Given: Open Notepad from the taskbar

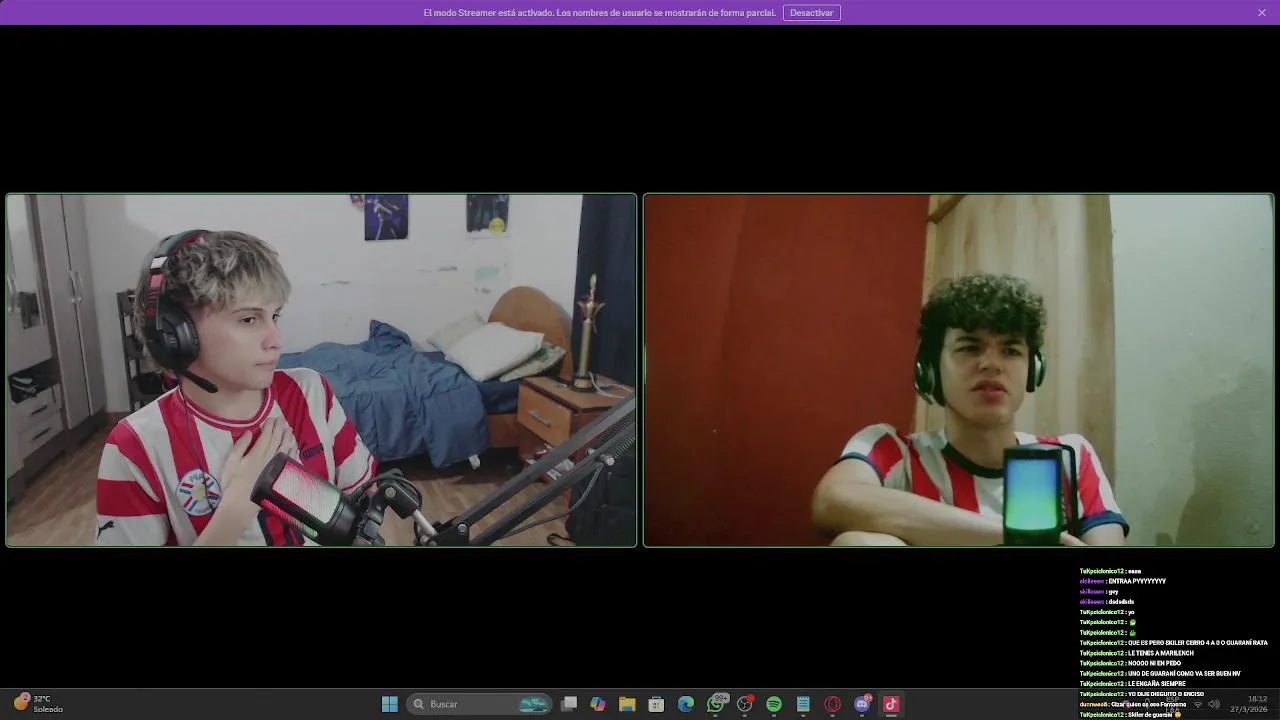Looking at the screenshot, I should [803, 704].
